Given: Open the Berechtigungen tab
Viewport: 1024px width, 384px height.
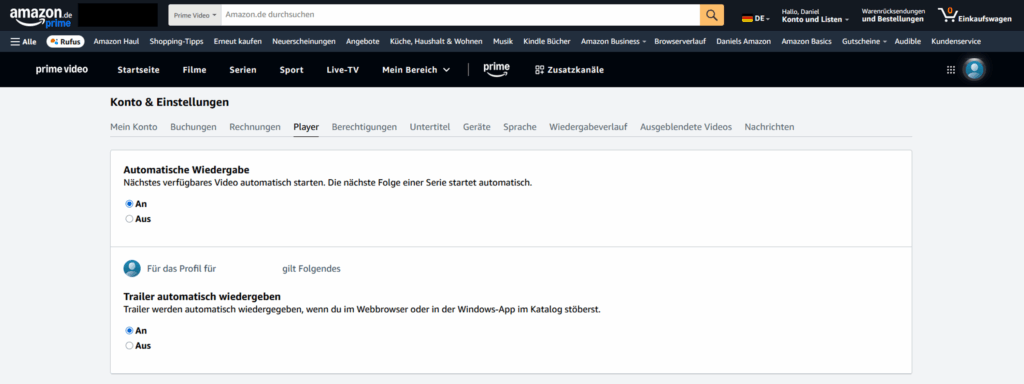Looking at the screenshot, I should coord(364,127).
